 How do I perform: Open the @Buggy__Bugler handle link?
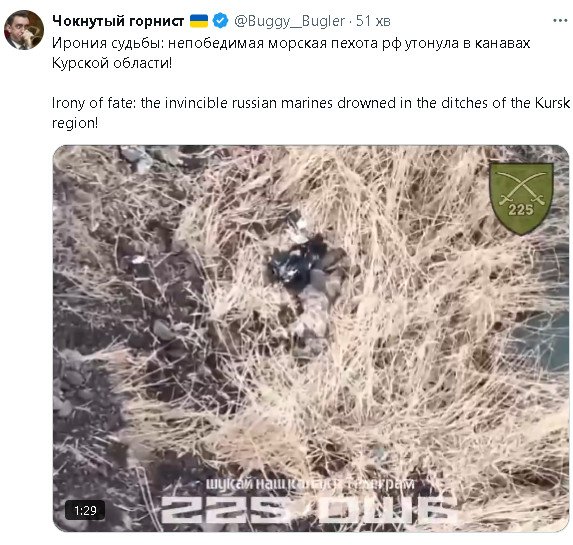coord(289,21)
